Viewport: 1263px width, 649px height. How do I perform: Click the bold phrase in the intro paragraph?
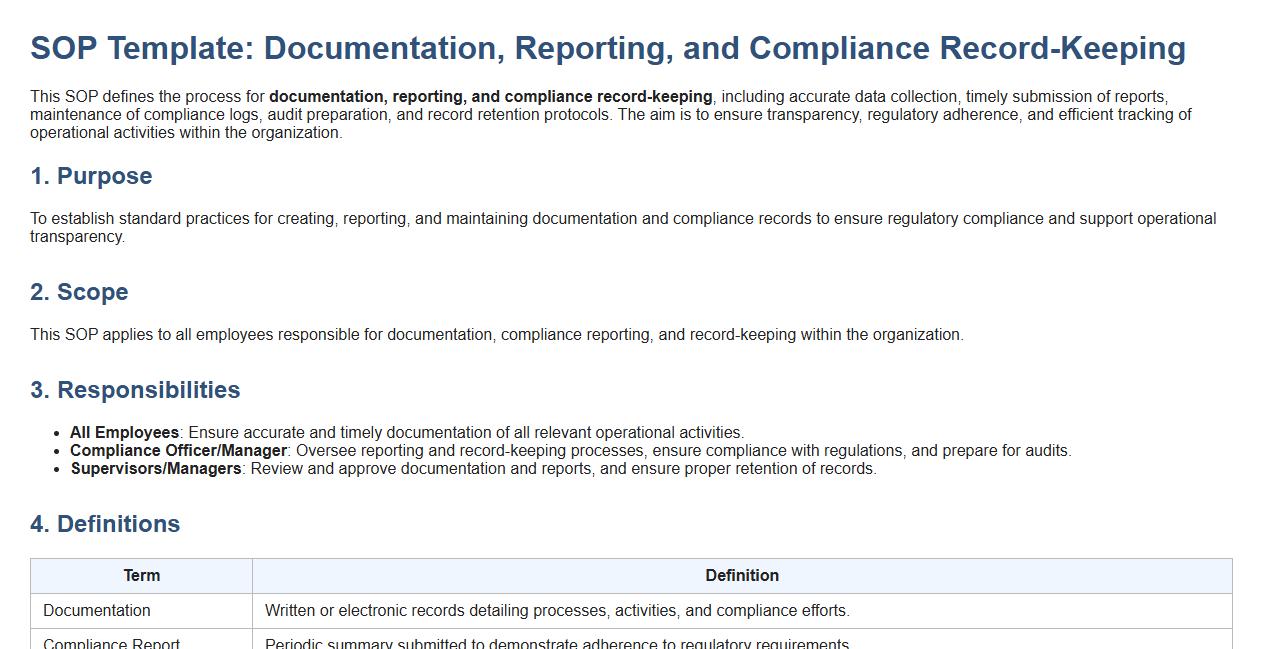click(x=490, y=97)
